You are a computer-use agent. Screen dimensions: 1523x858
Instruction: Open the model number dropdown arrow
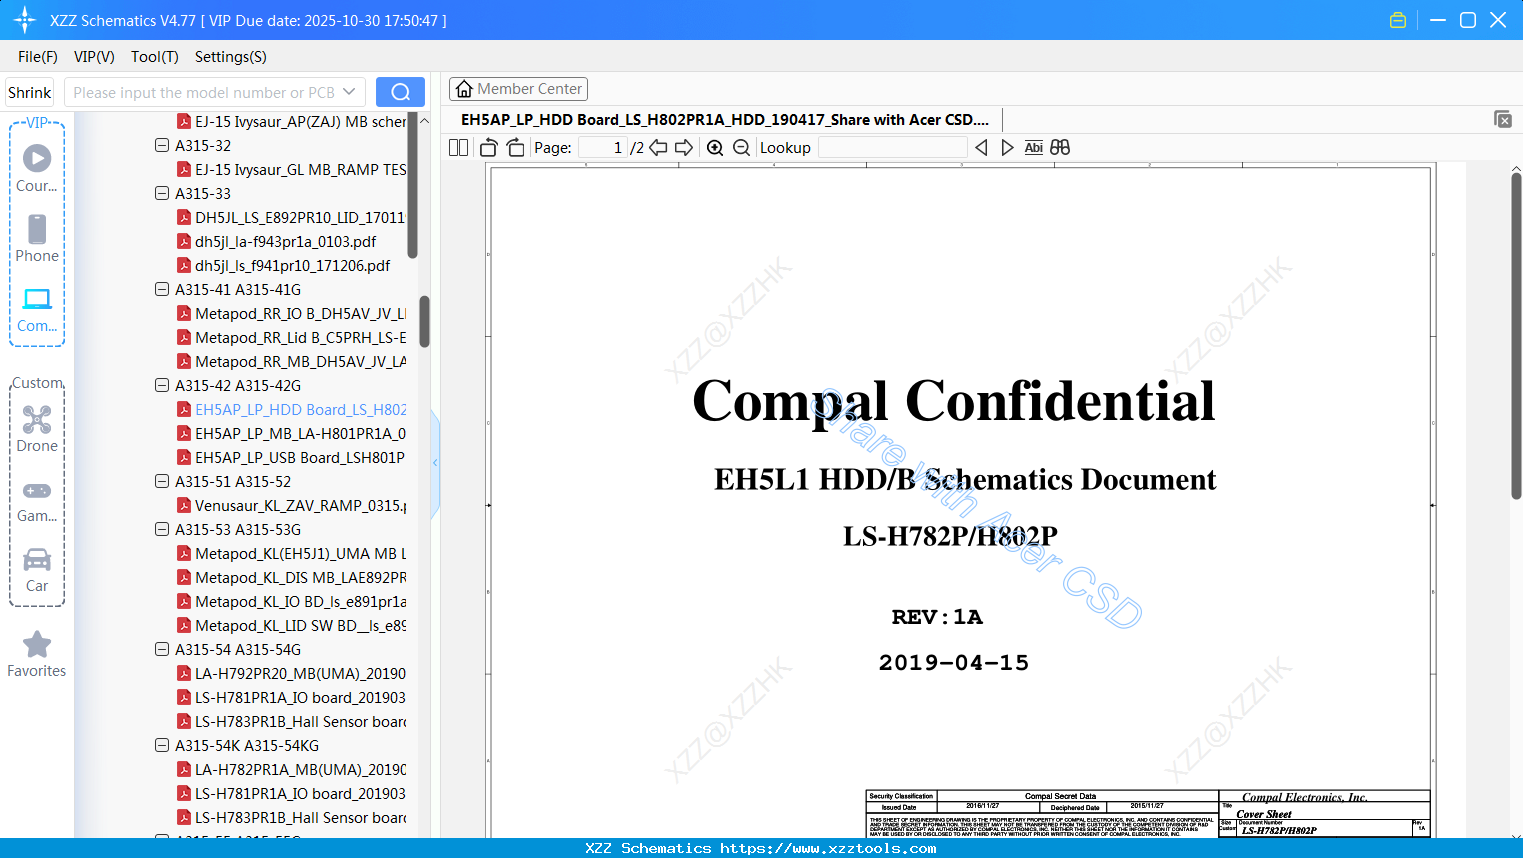(349, 92)
